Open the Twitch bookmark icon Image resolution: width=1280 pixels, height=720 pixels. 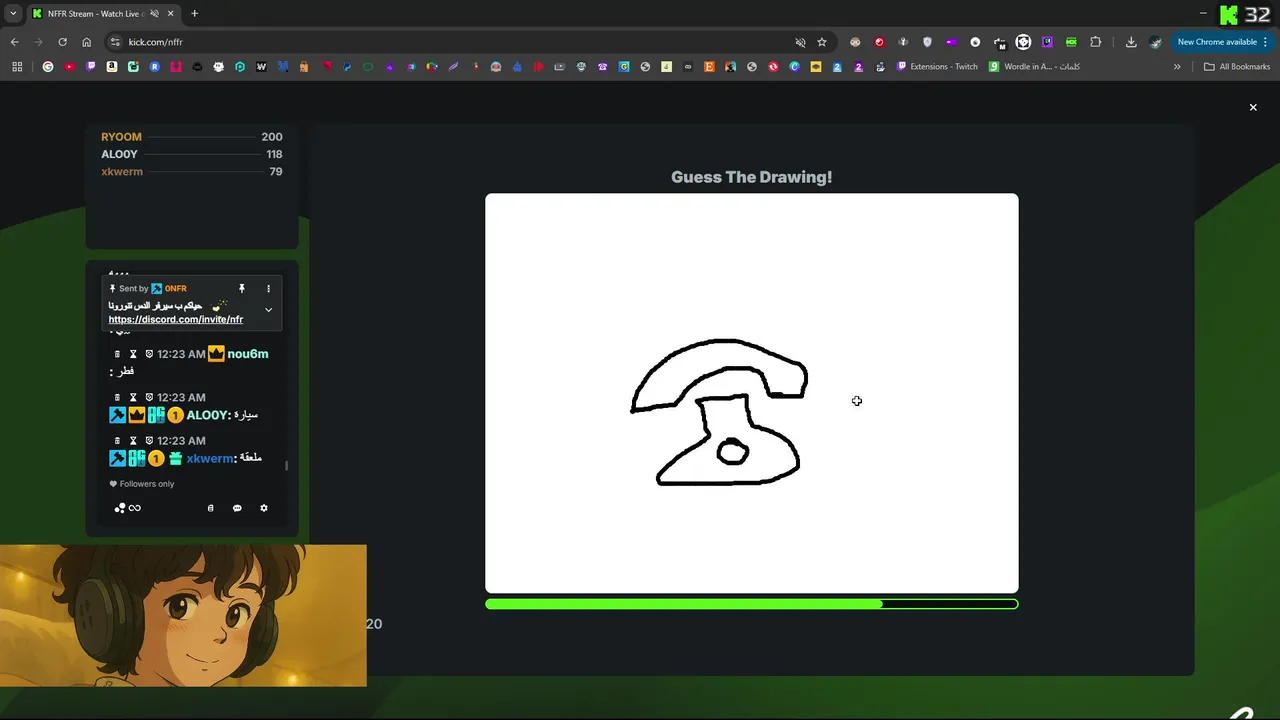pyautogui.click(x=91, y=67)
